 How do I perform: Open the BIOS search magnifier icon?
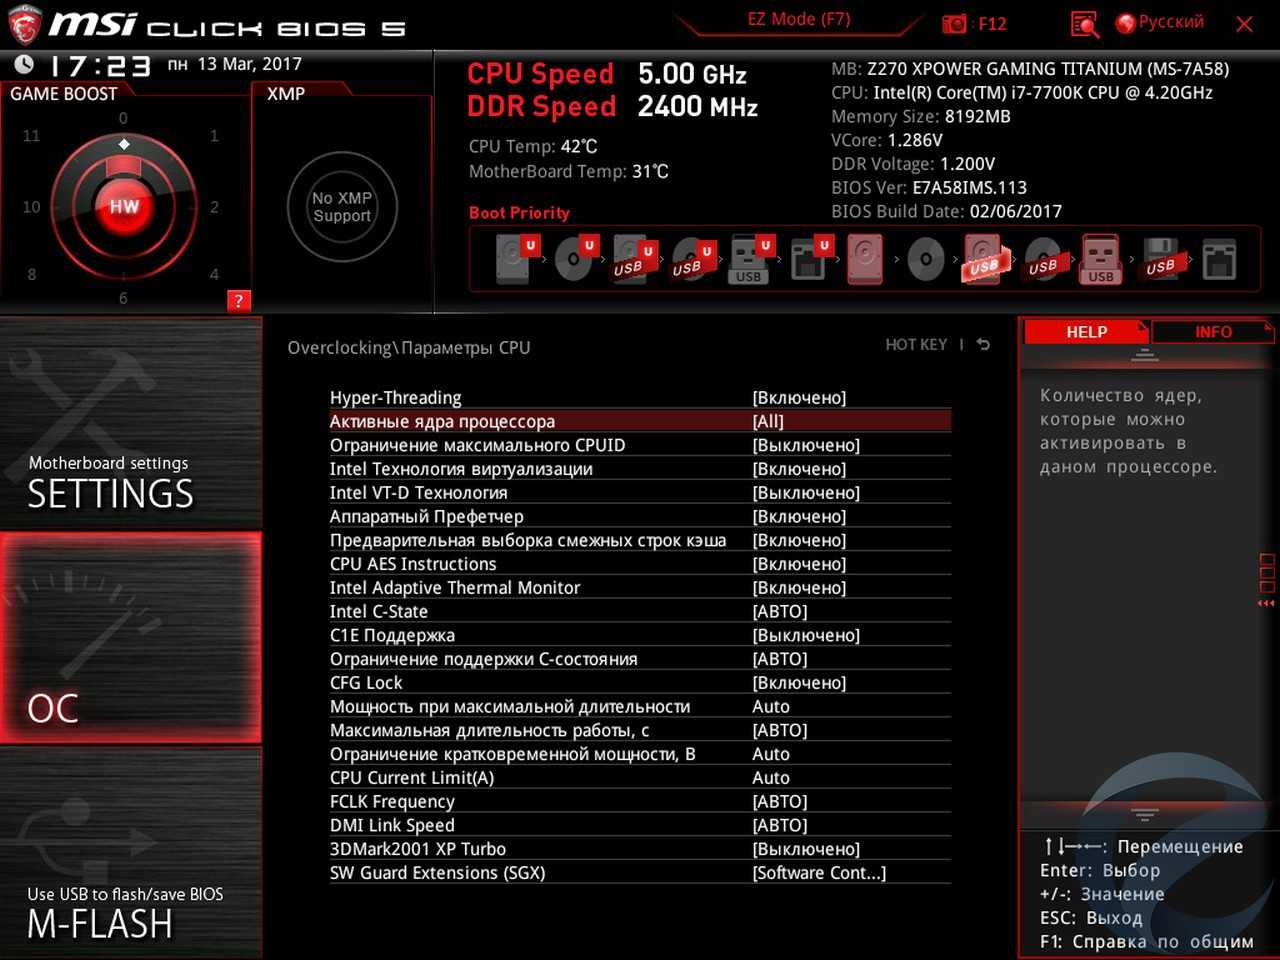1084,24
